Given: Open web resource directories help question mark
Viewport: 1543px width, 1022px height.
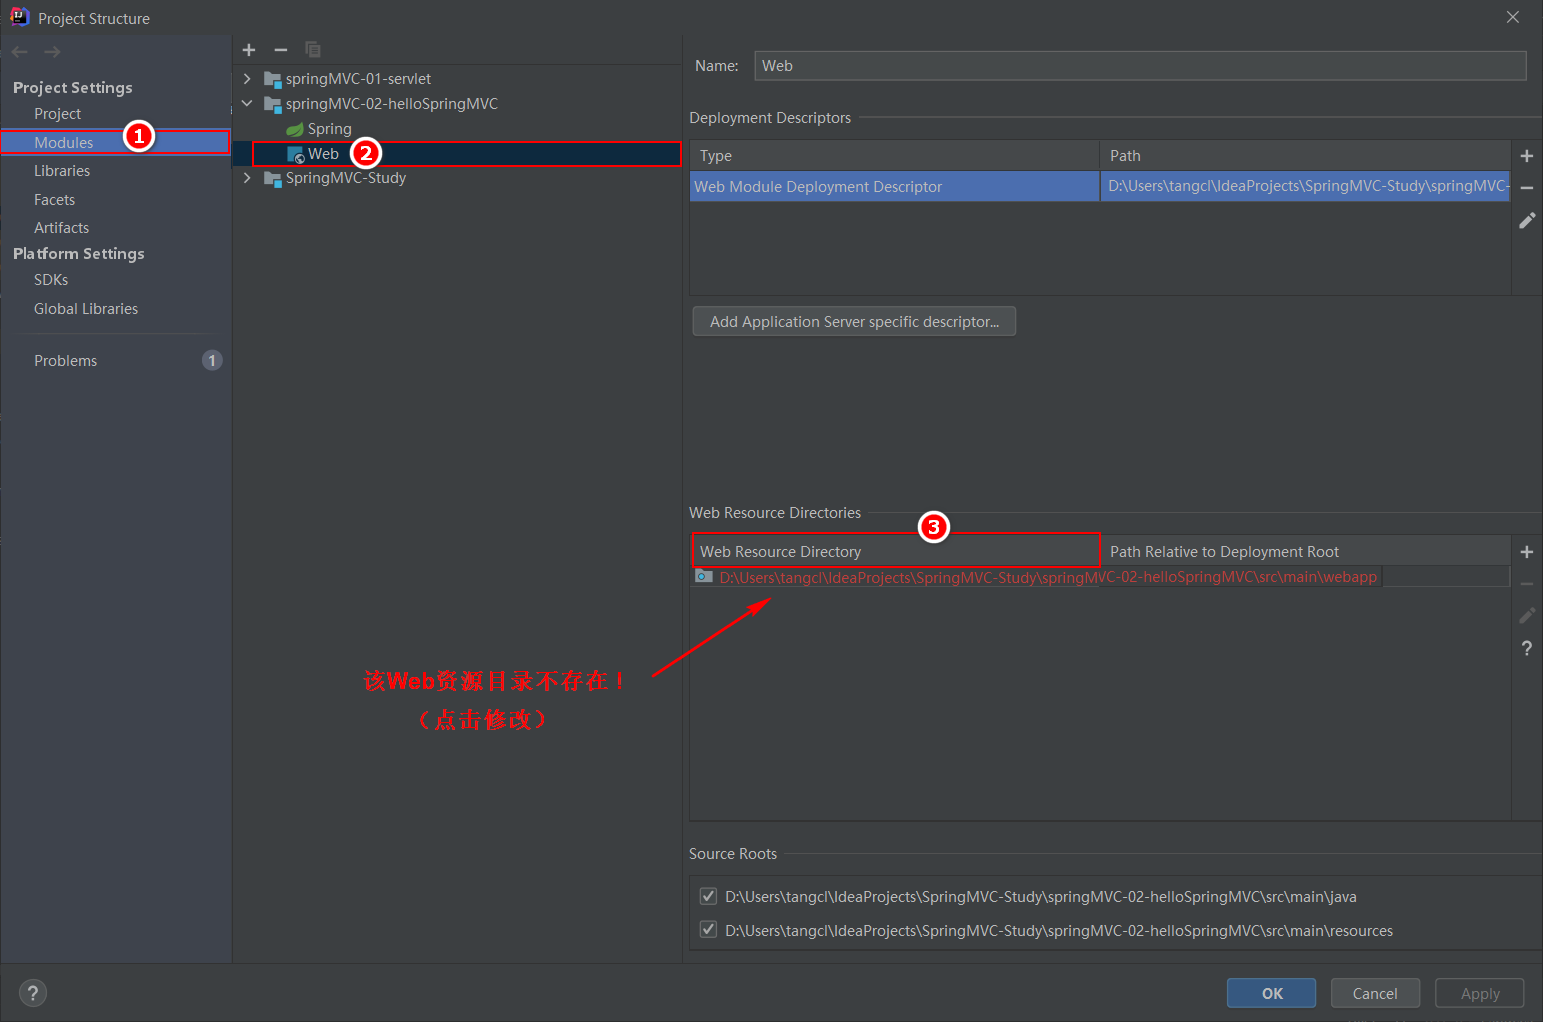Looking at the screenshot, I should pos(1527,648).
